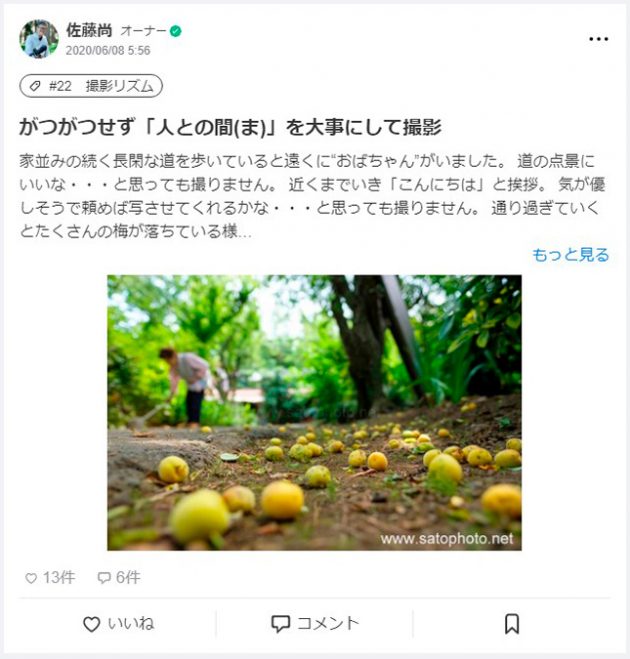The image size is (630, 659).
Task: View the 6件 comments count
Action: click(128, 578)
